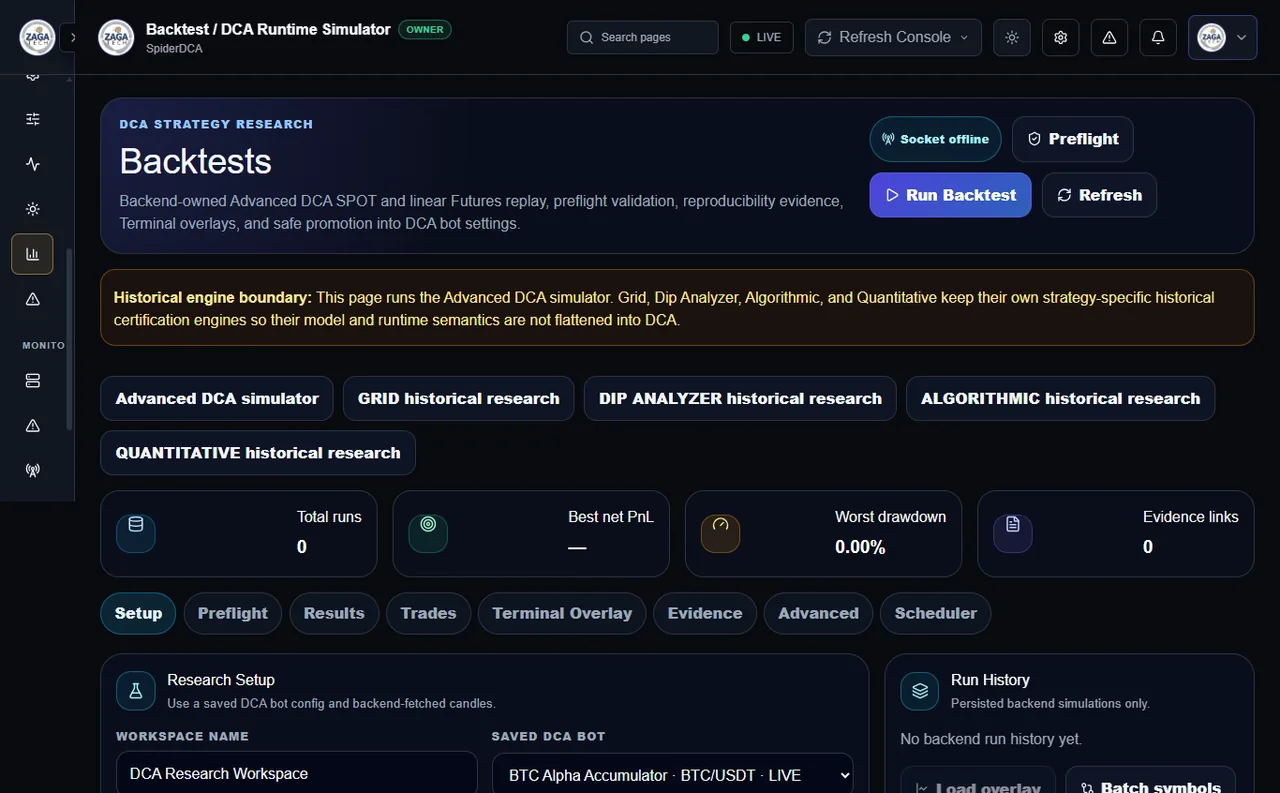Open alerts via top bar warning triangle
1280x793 pixels.
(1109, 37)
